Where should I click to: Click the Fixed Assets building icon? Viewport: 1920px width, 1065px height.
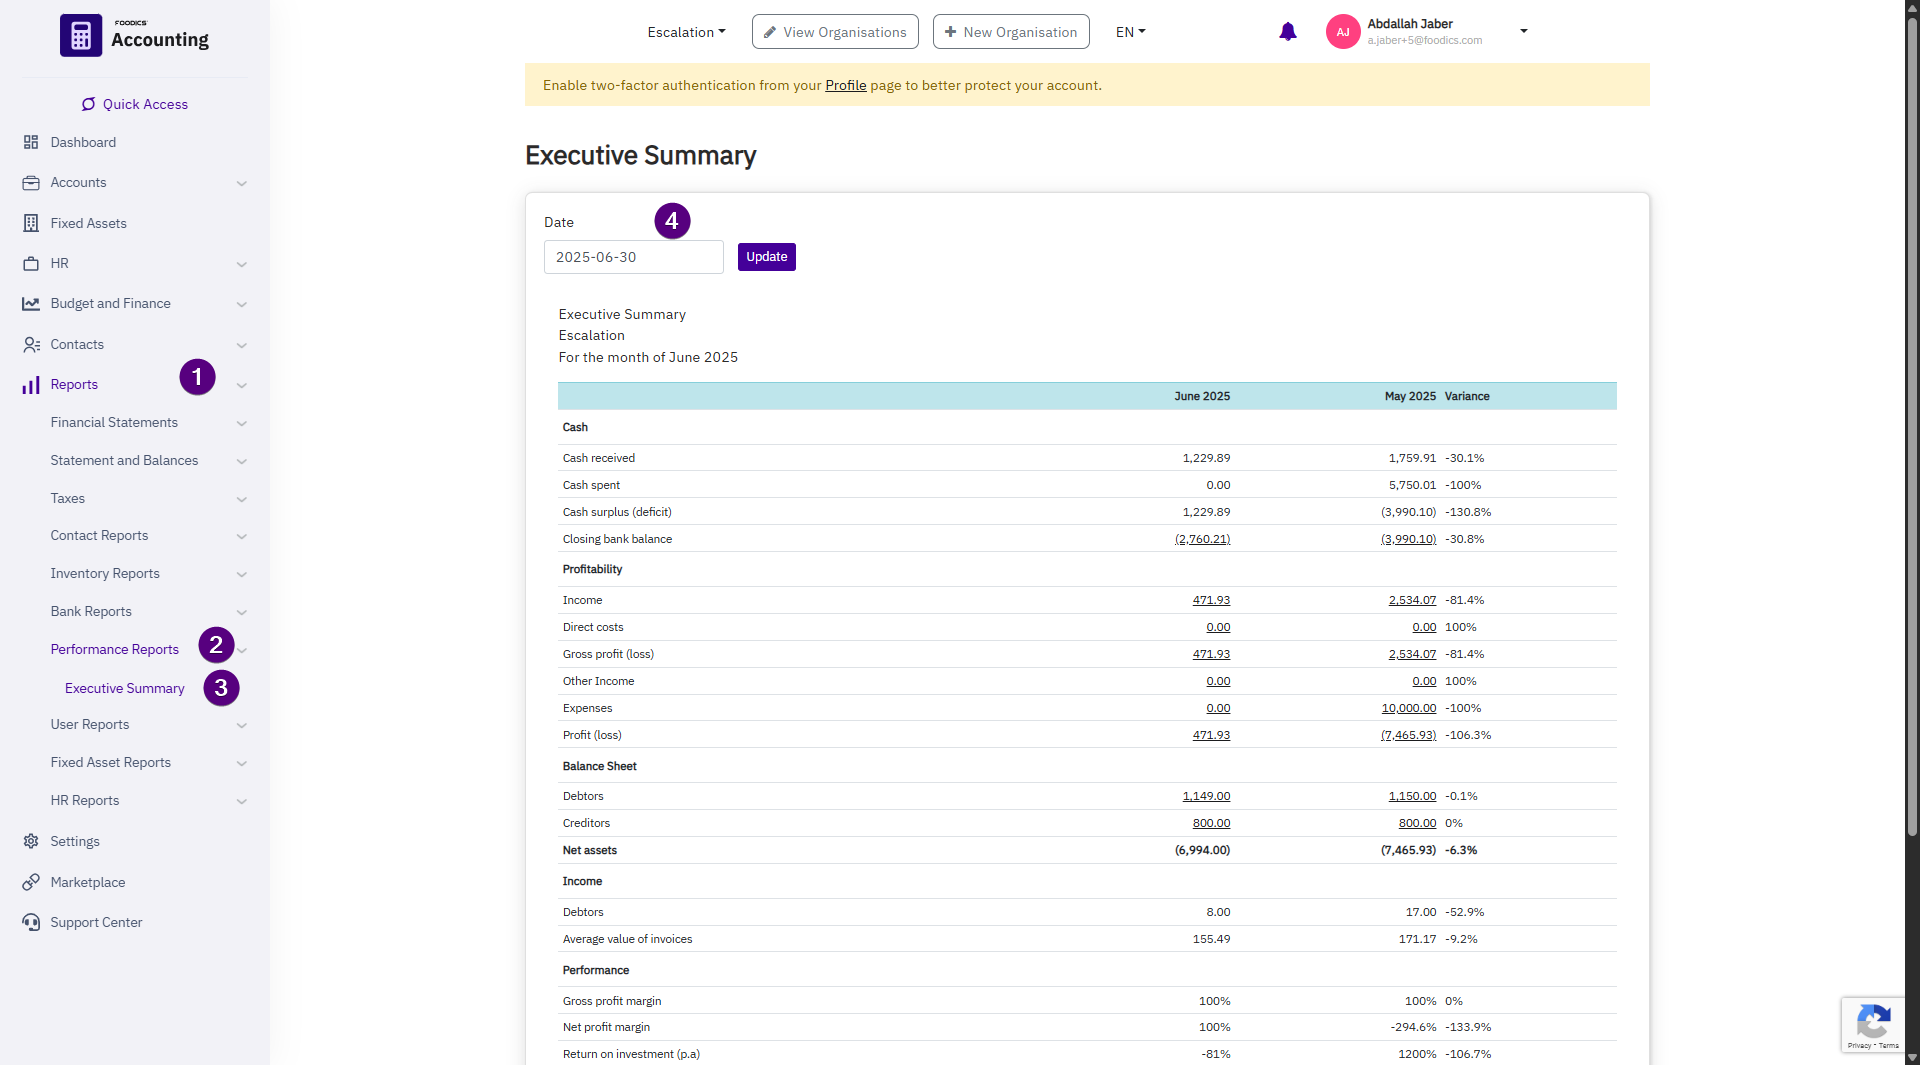31,223
